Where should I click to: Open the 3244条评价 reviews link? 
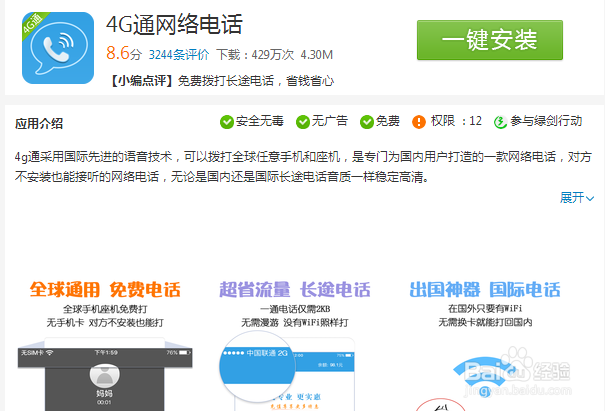click(x=179, y=54)
